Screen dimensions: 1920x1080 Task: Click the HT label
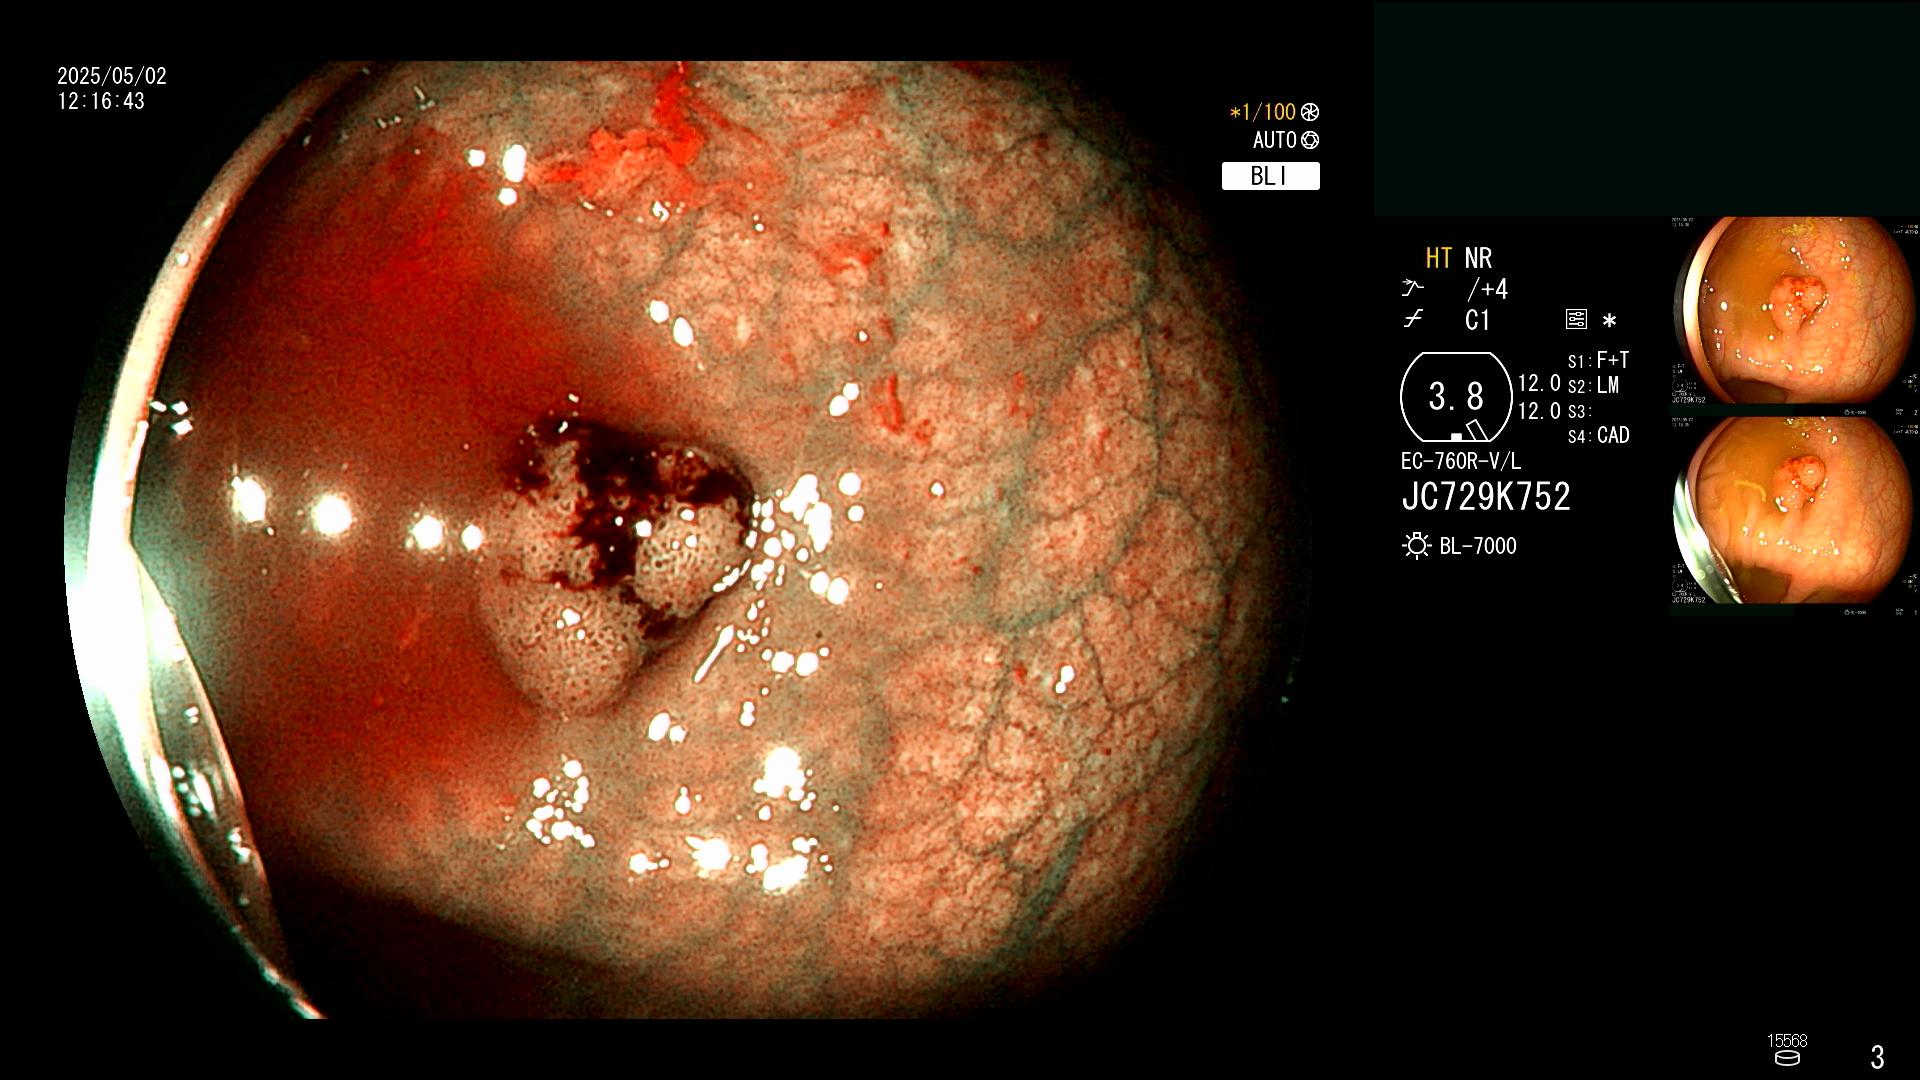pos(1438,258)
